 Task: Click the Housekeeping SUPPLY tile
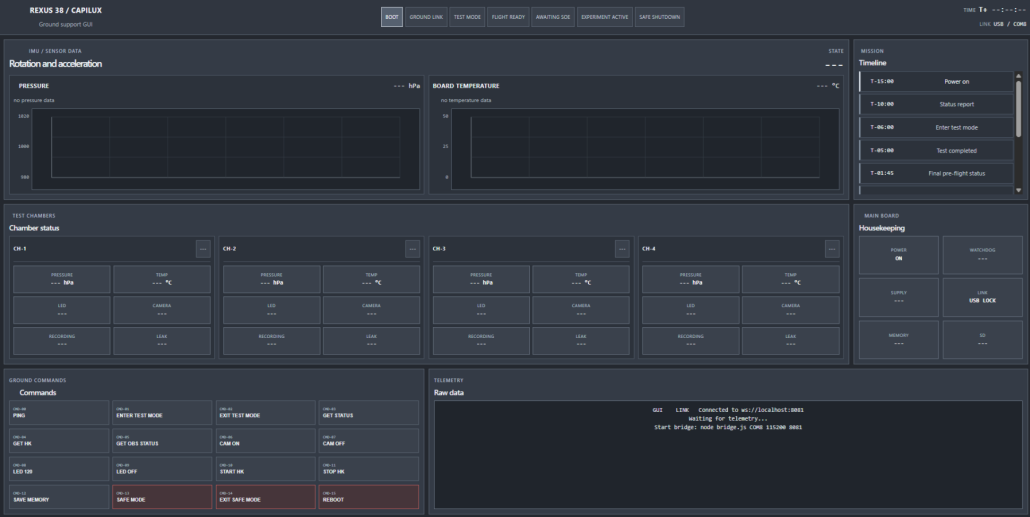click(899, 297)
